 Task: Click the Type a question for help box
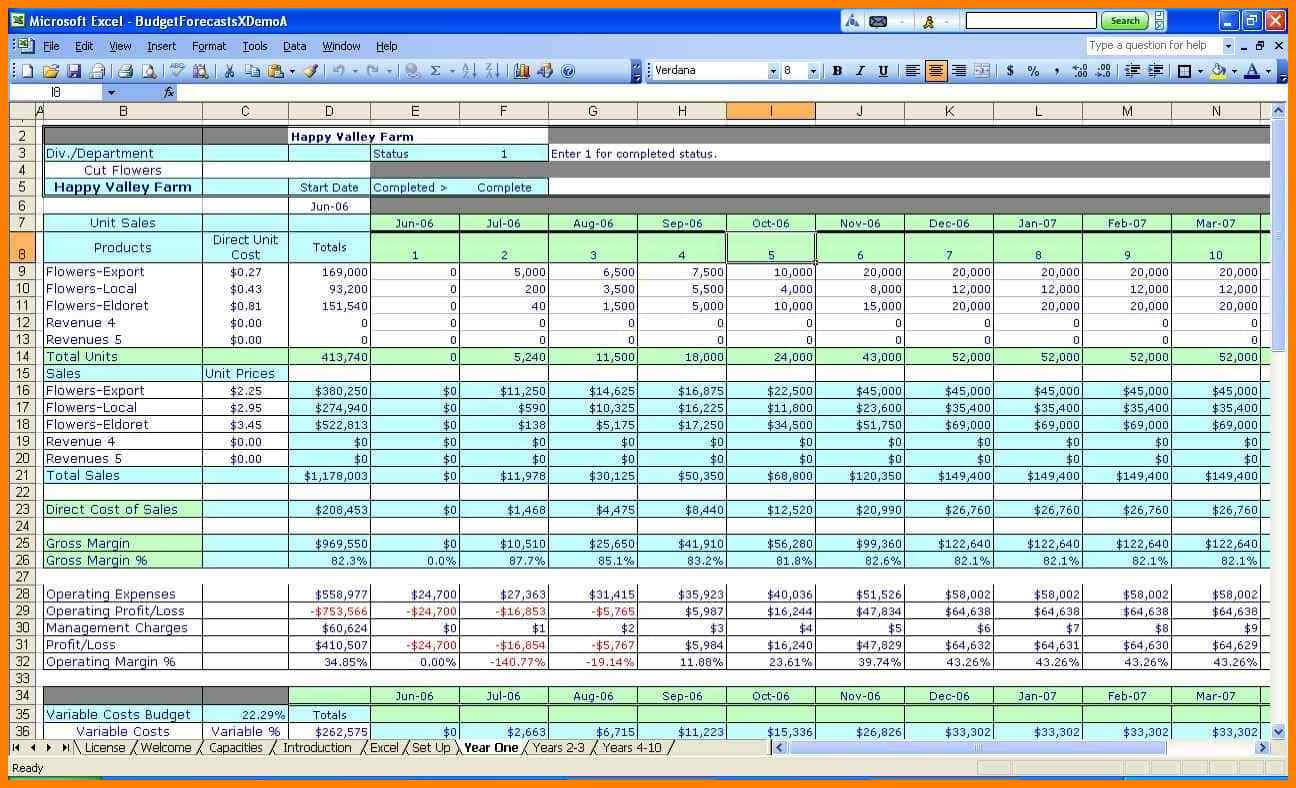pos(1153,45)
